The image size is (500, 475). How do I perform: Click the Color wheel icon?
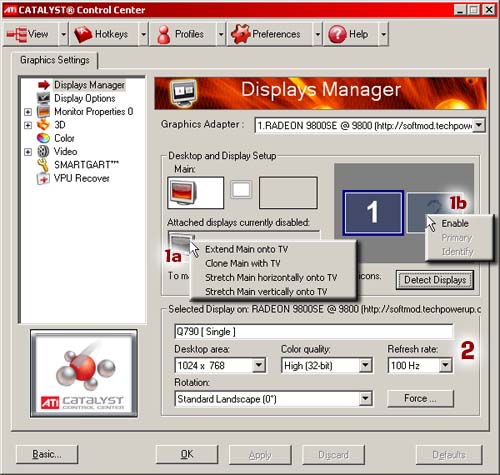point(43,138)
